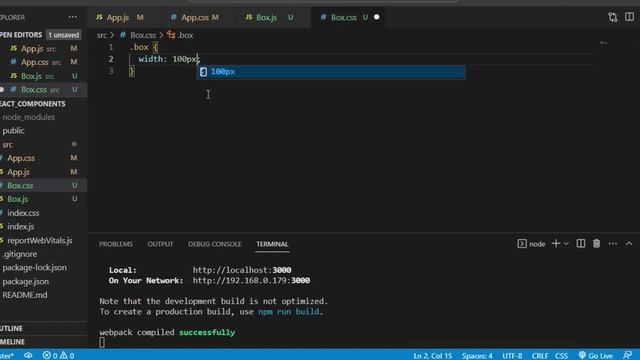Click the cloud sync icon in status bar
Viewport: 640px width, 360px height.
[x=28, y=356]
